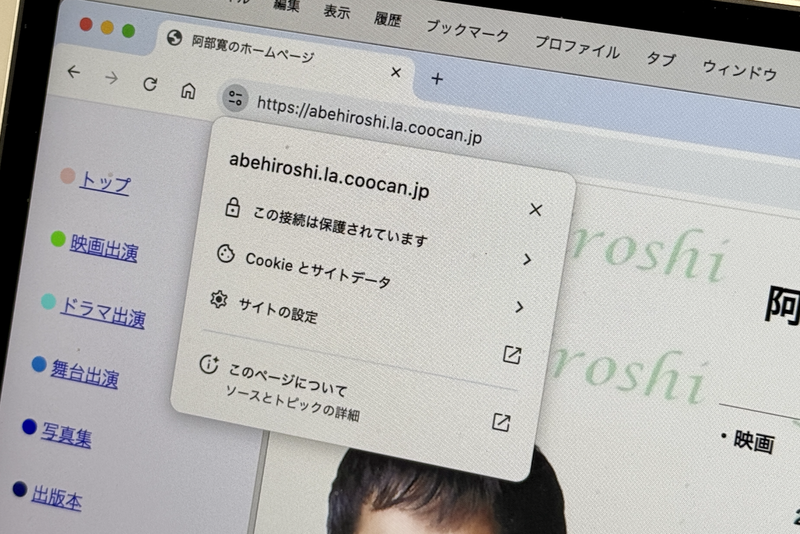The image size is (800, 534).
Task: Follow the 写真集 link
Action: click(x=66, y=435)
